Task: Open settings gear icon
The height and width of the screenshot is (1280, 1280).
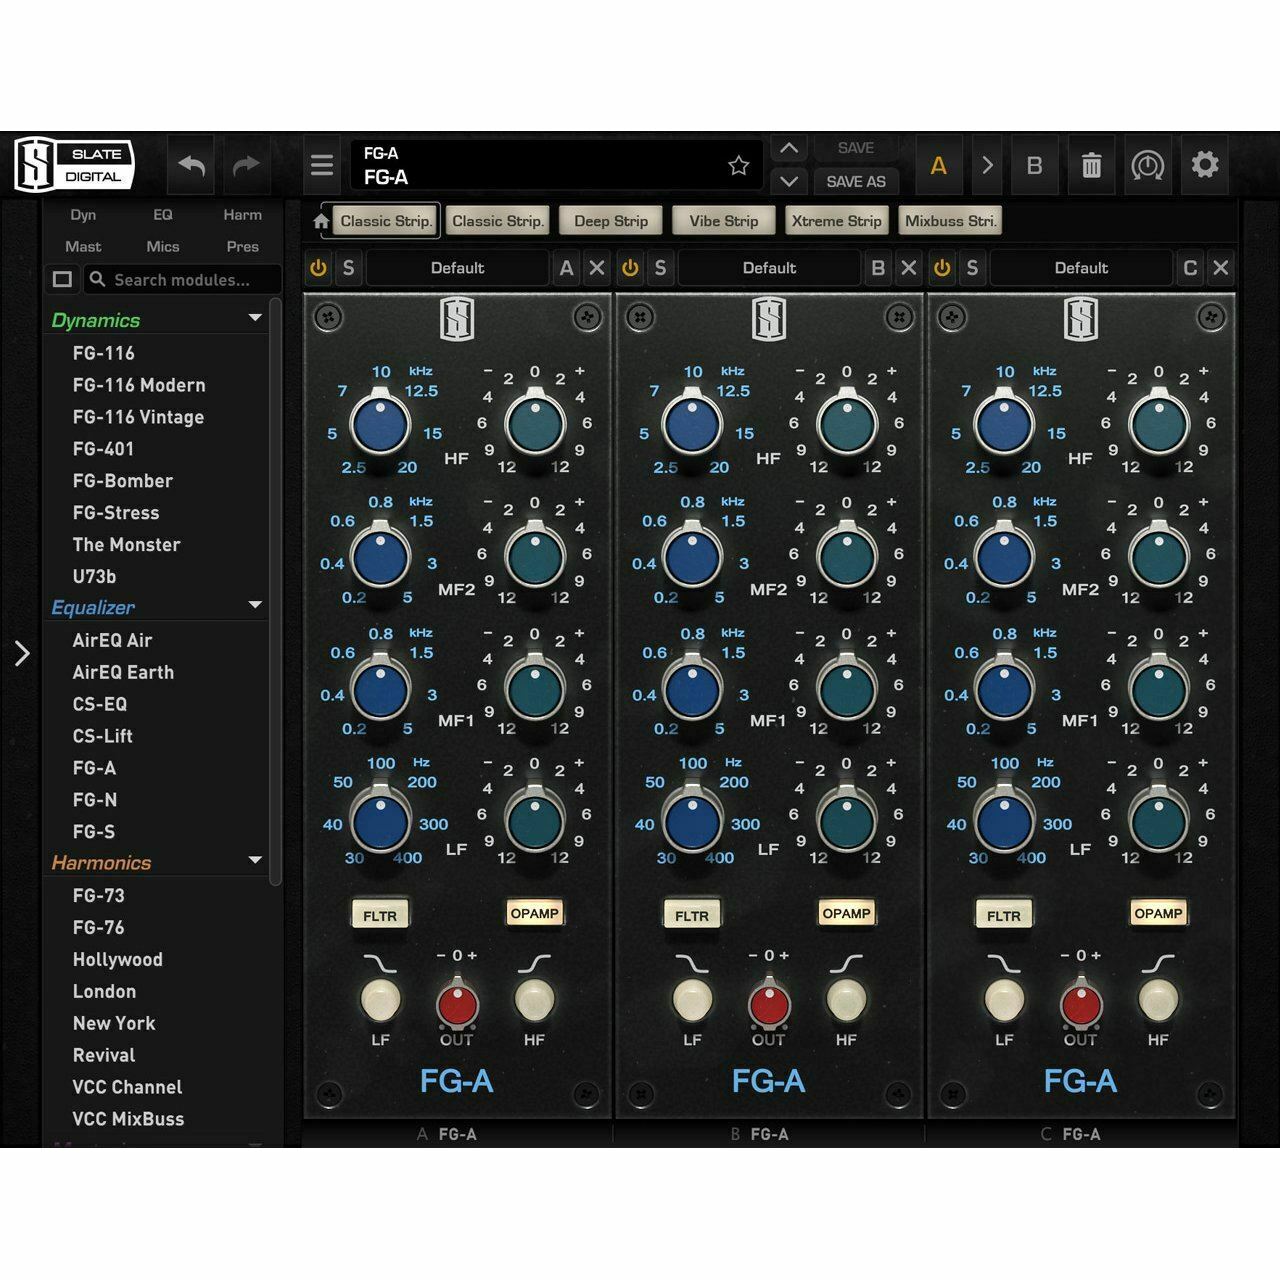Action: coord(1205,164)
